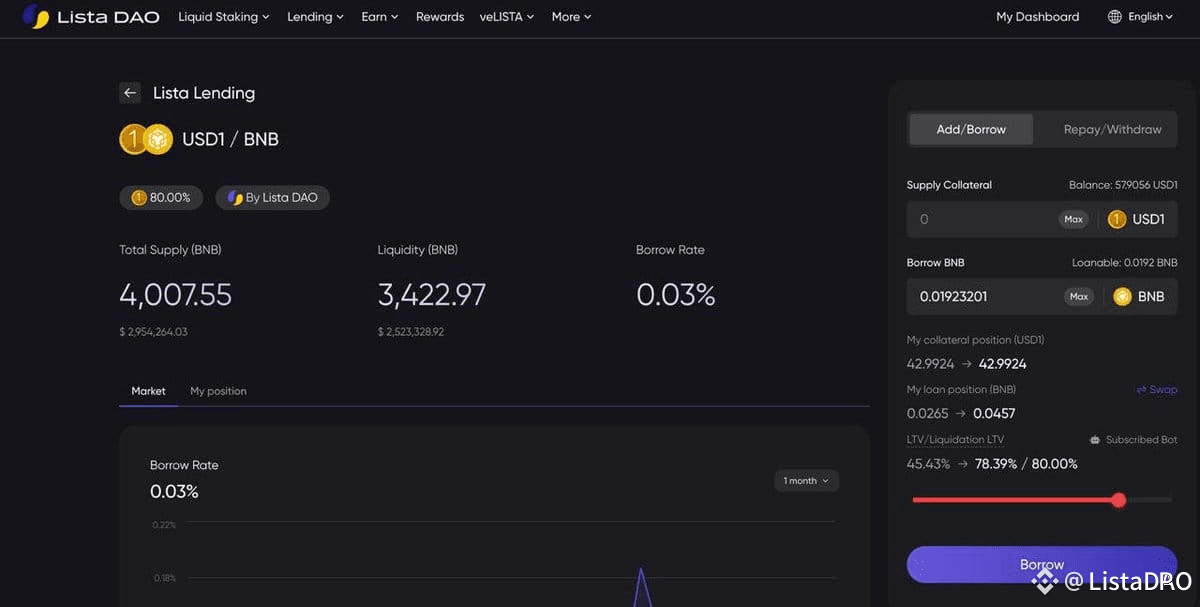1200x607 pixels.
Task: Click the Lista icon in By Lista DAO badge
Action: coord(235,198)
